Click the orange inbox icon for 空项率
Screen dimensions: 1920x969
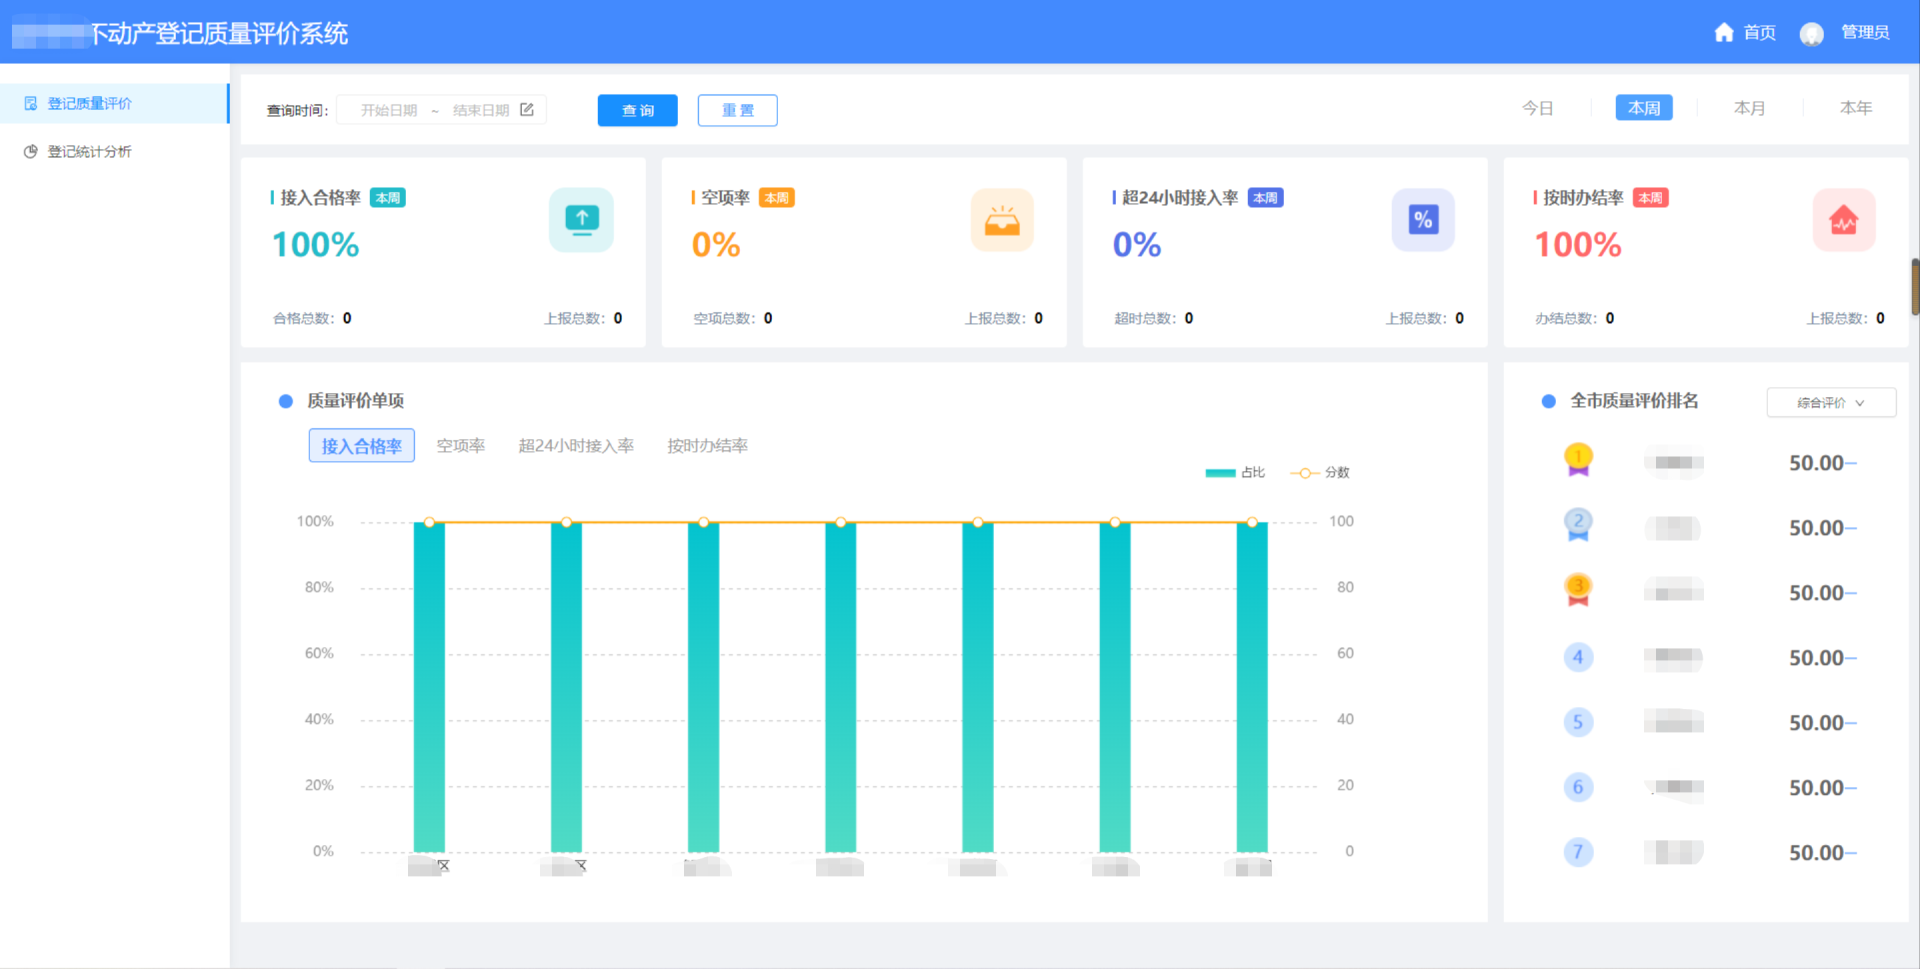click(x=1002, y=220)
